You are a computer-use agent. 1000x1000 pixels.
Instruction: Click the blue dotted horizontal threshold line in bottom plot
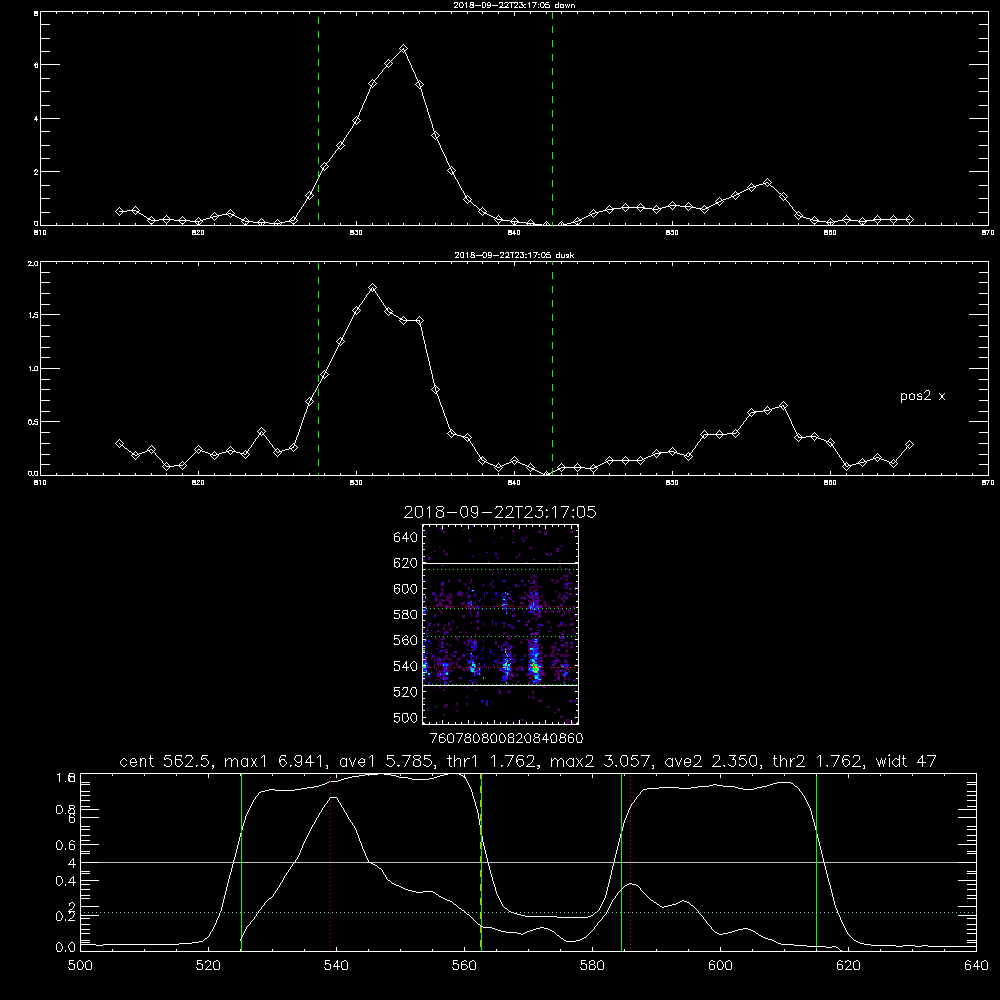click(x=528, y=913)
